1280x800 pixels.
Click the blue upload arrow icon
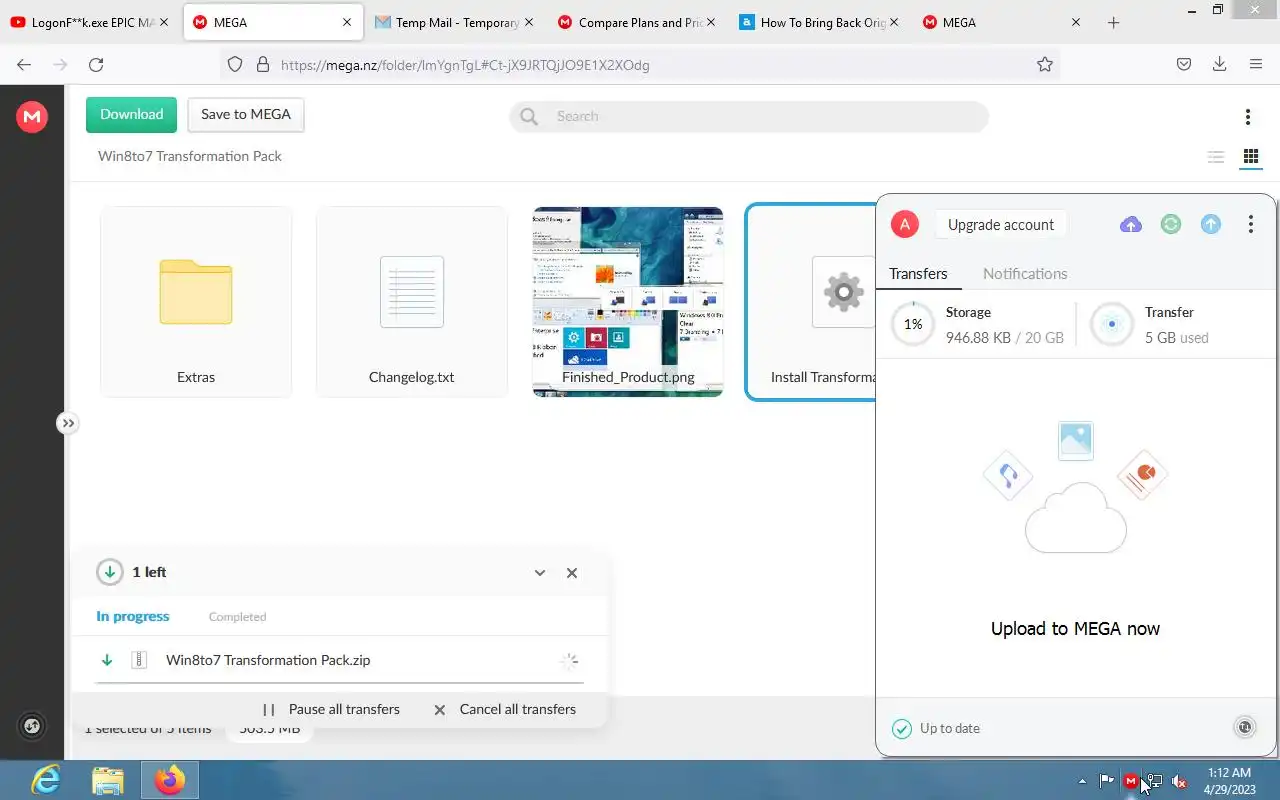1211,224
